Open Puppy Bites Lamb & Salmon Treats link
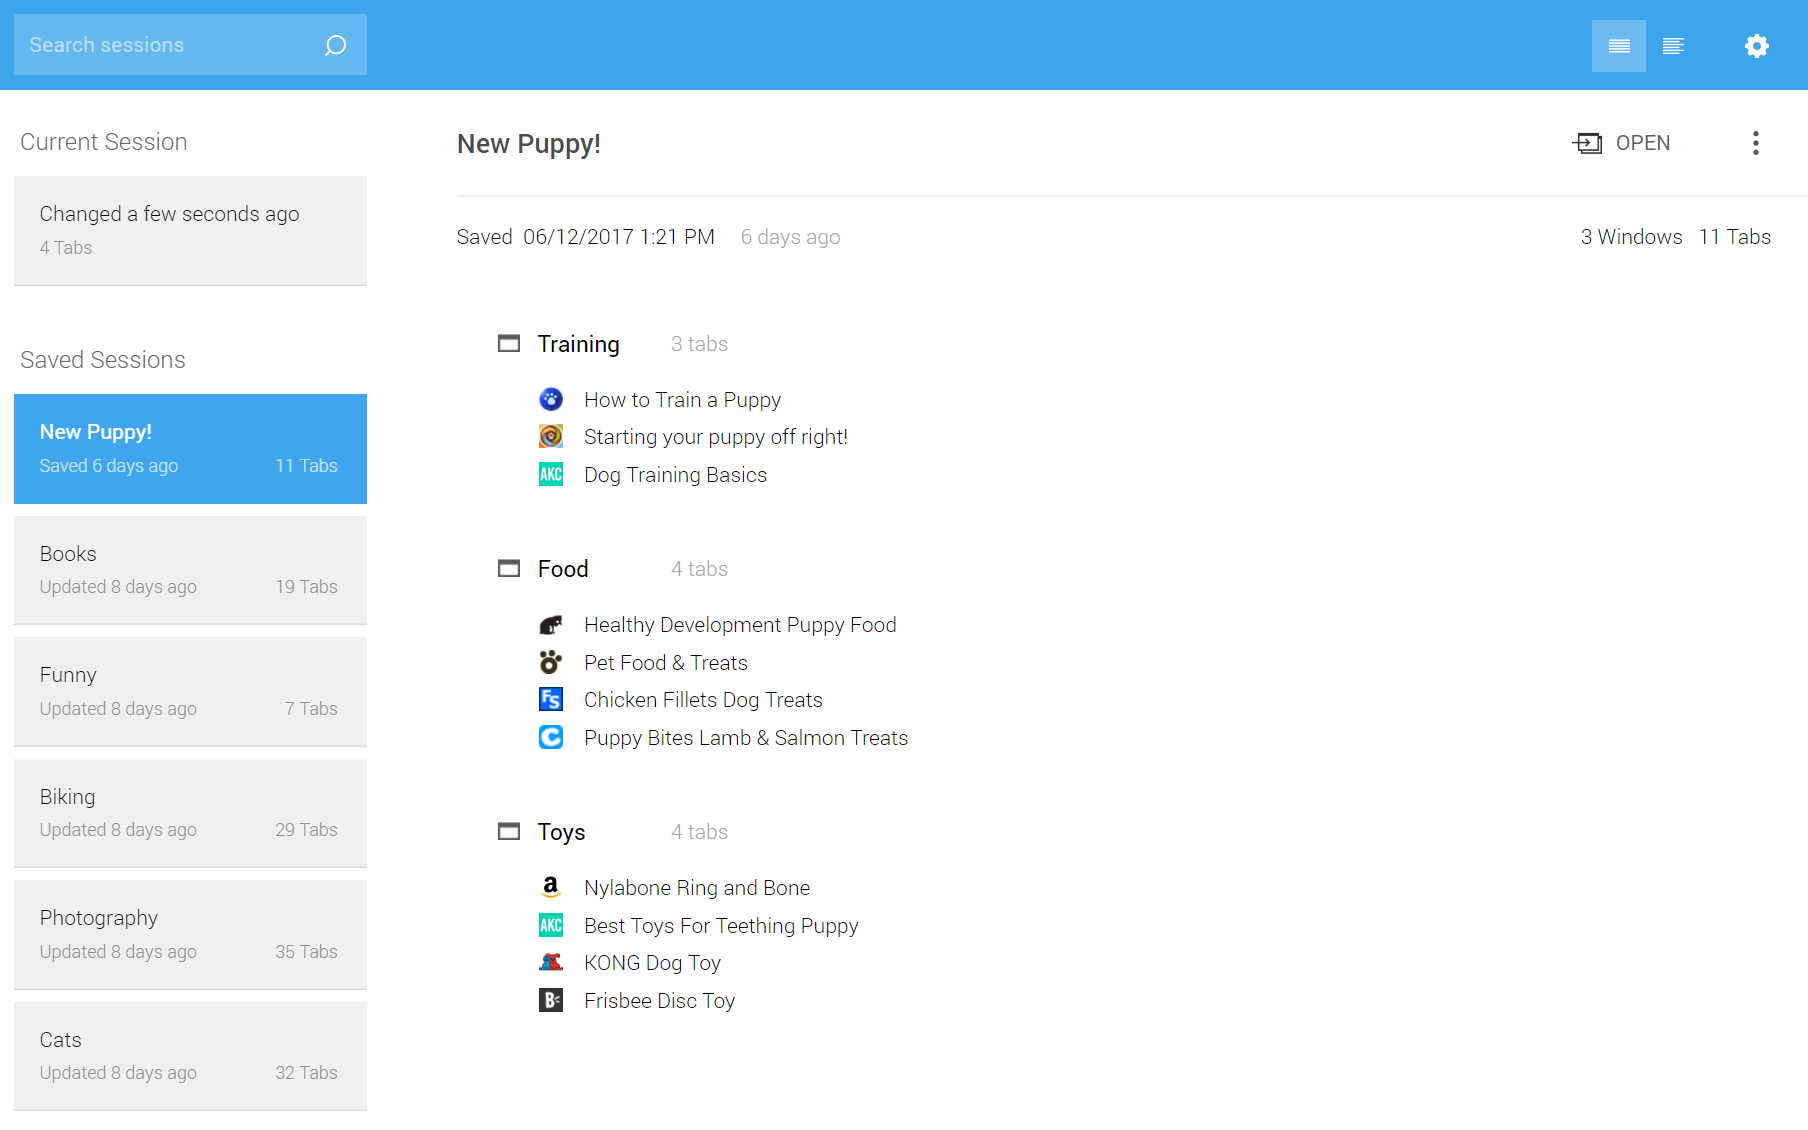Image resolution: width=1808 pixels, height=1130 pixels. 746,738
